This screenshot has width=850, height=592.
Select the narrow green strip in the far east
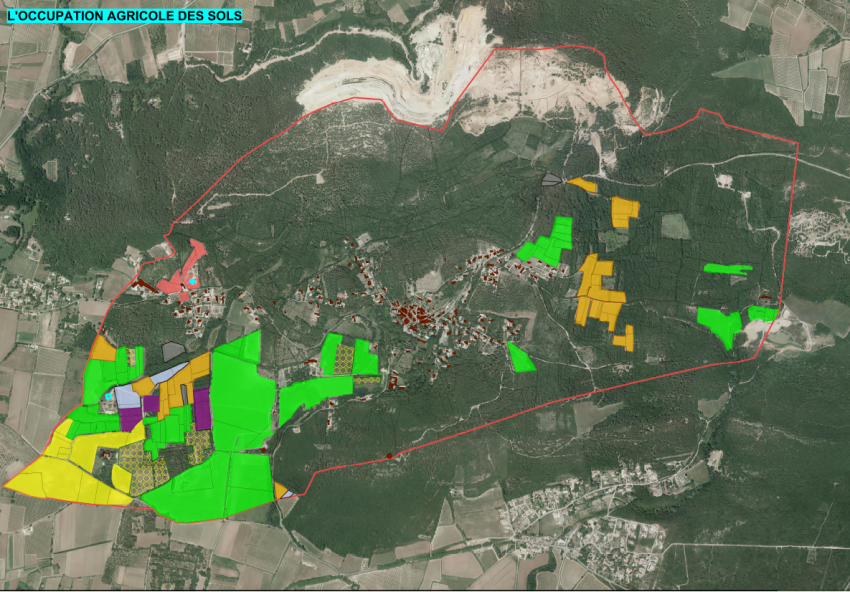tap(727, 268)
